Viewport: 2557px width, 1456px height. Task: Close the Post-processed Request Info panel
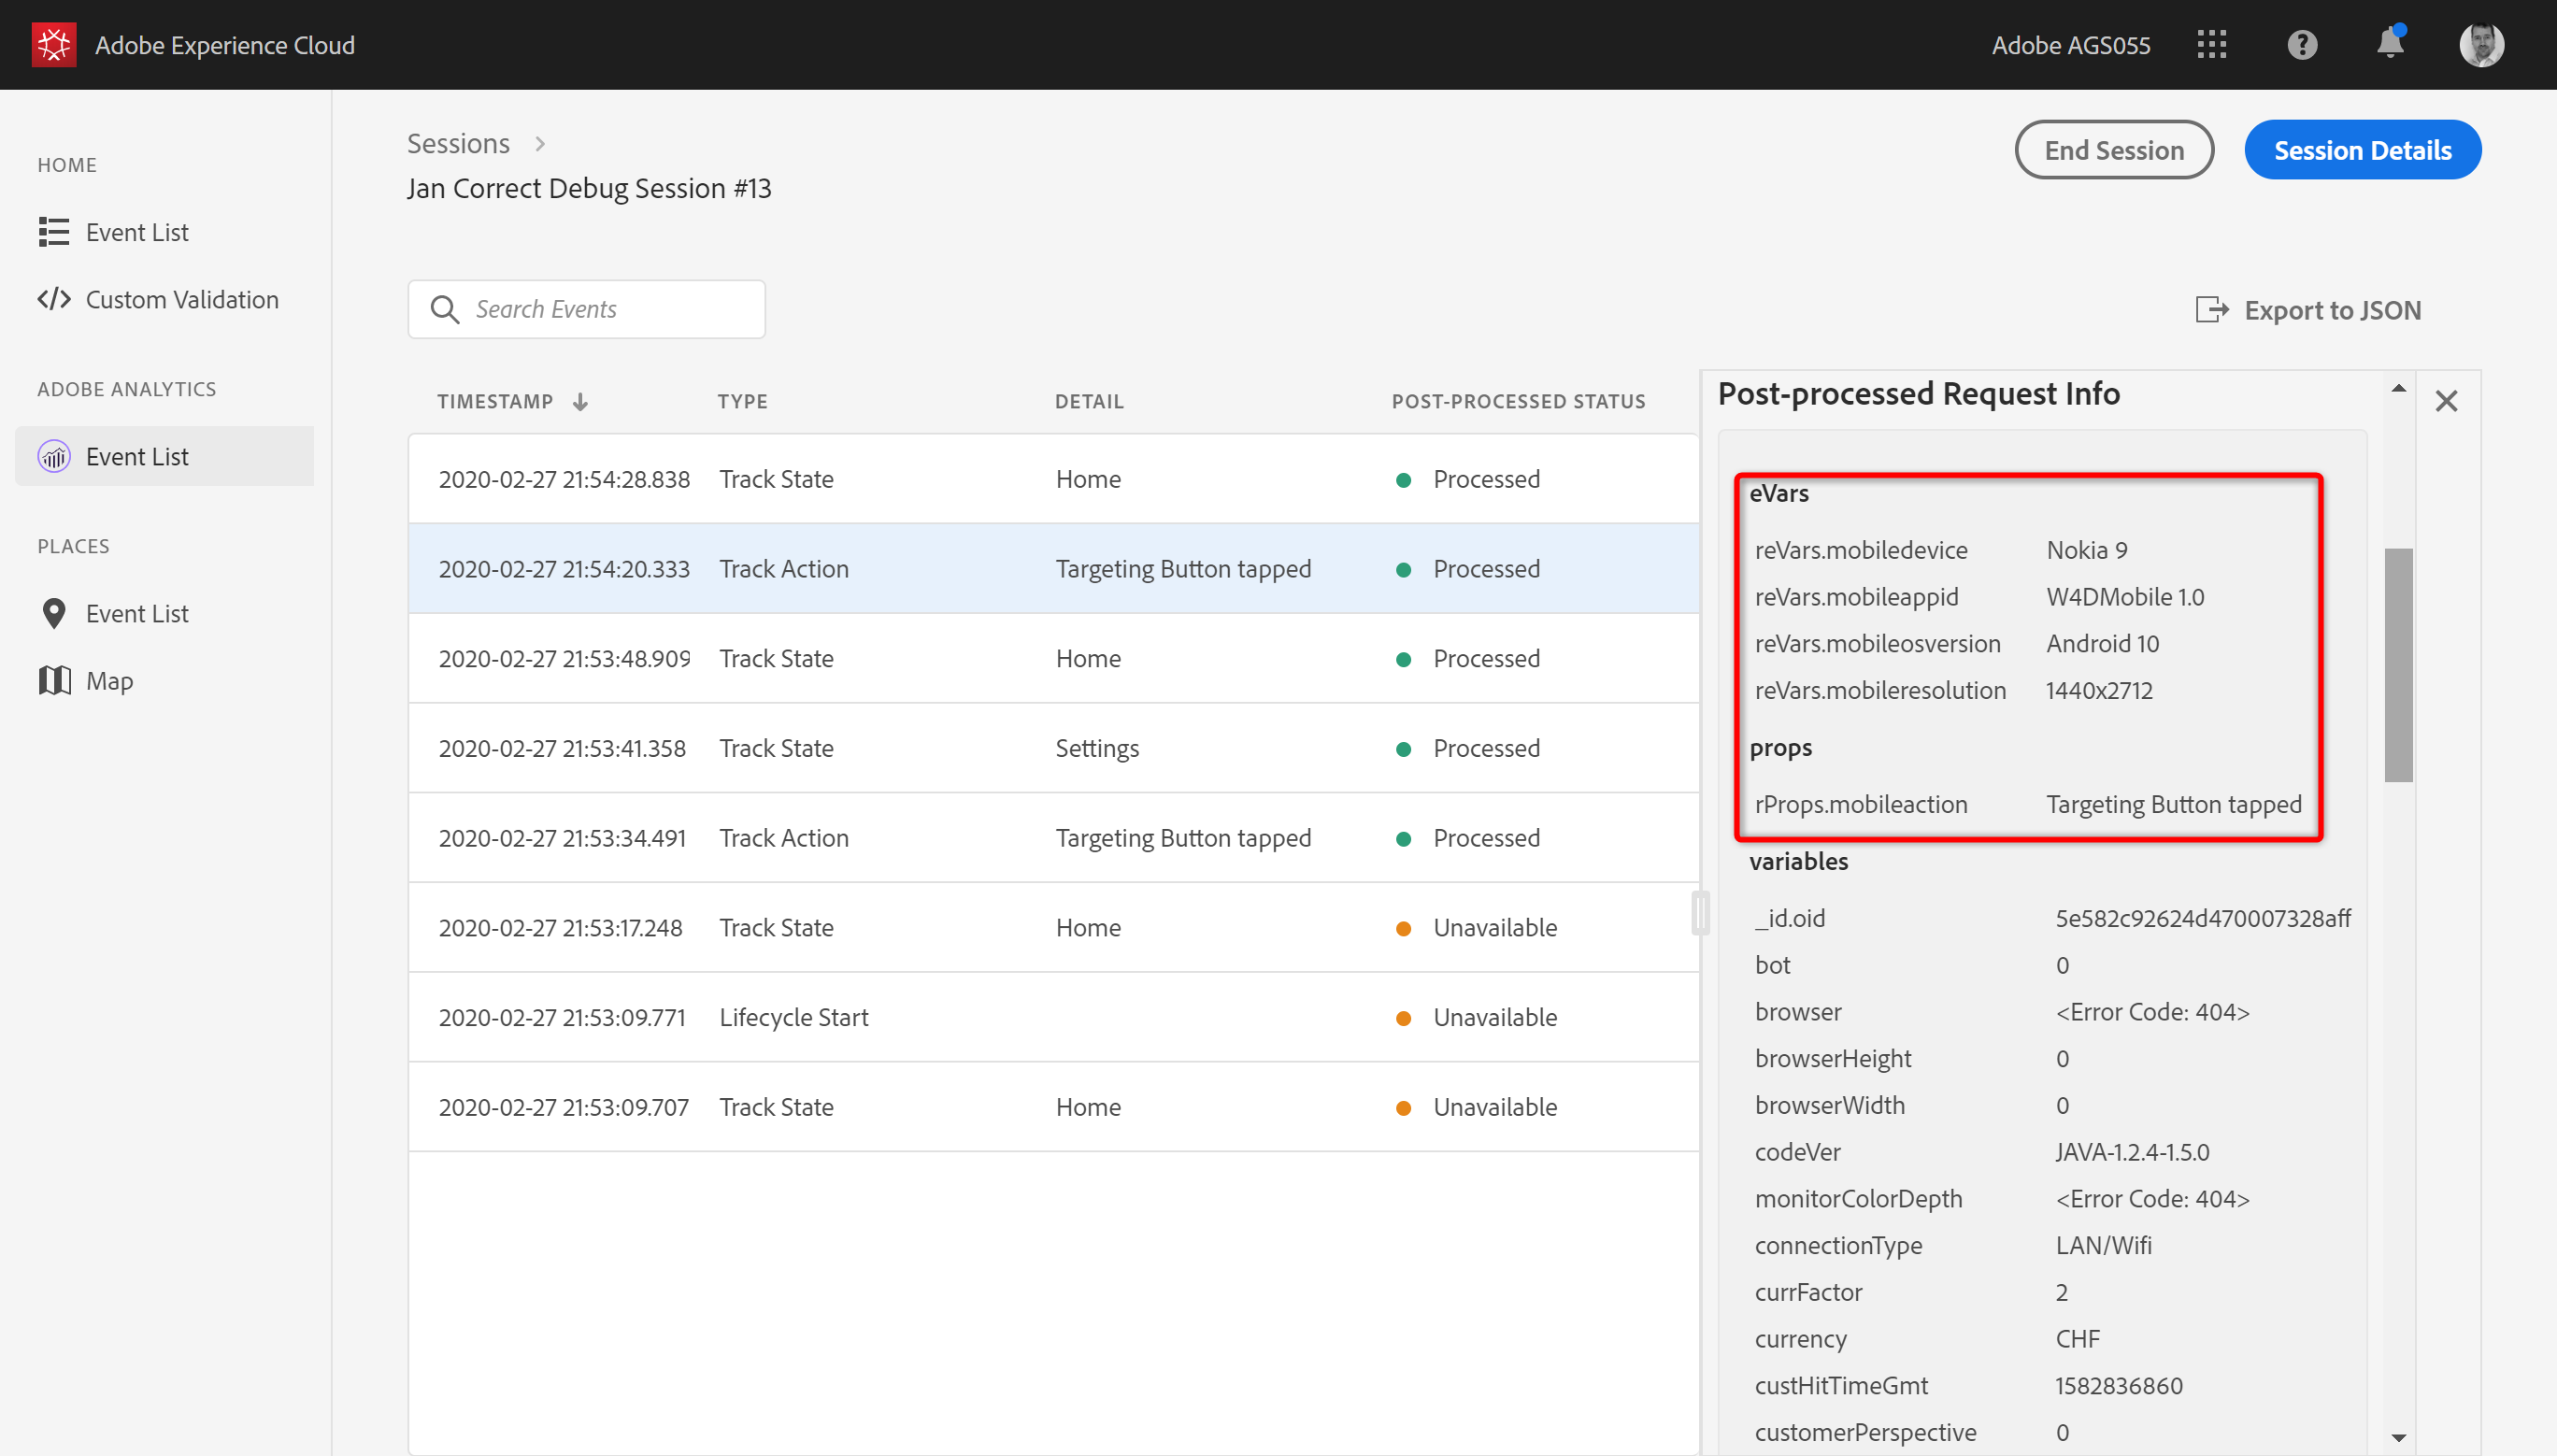point(2445,401)
